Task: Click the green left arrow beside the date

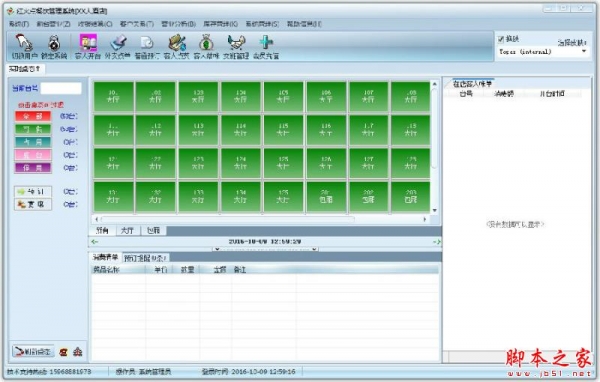Action: [95, 242]
